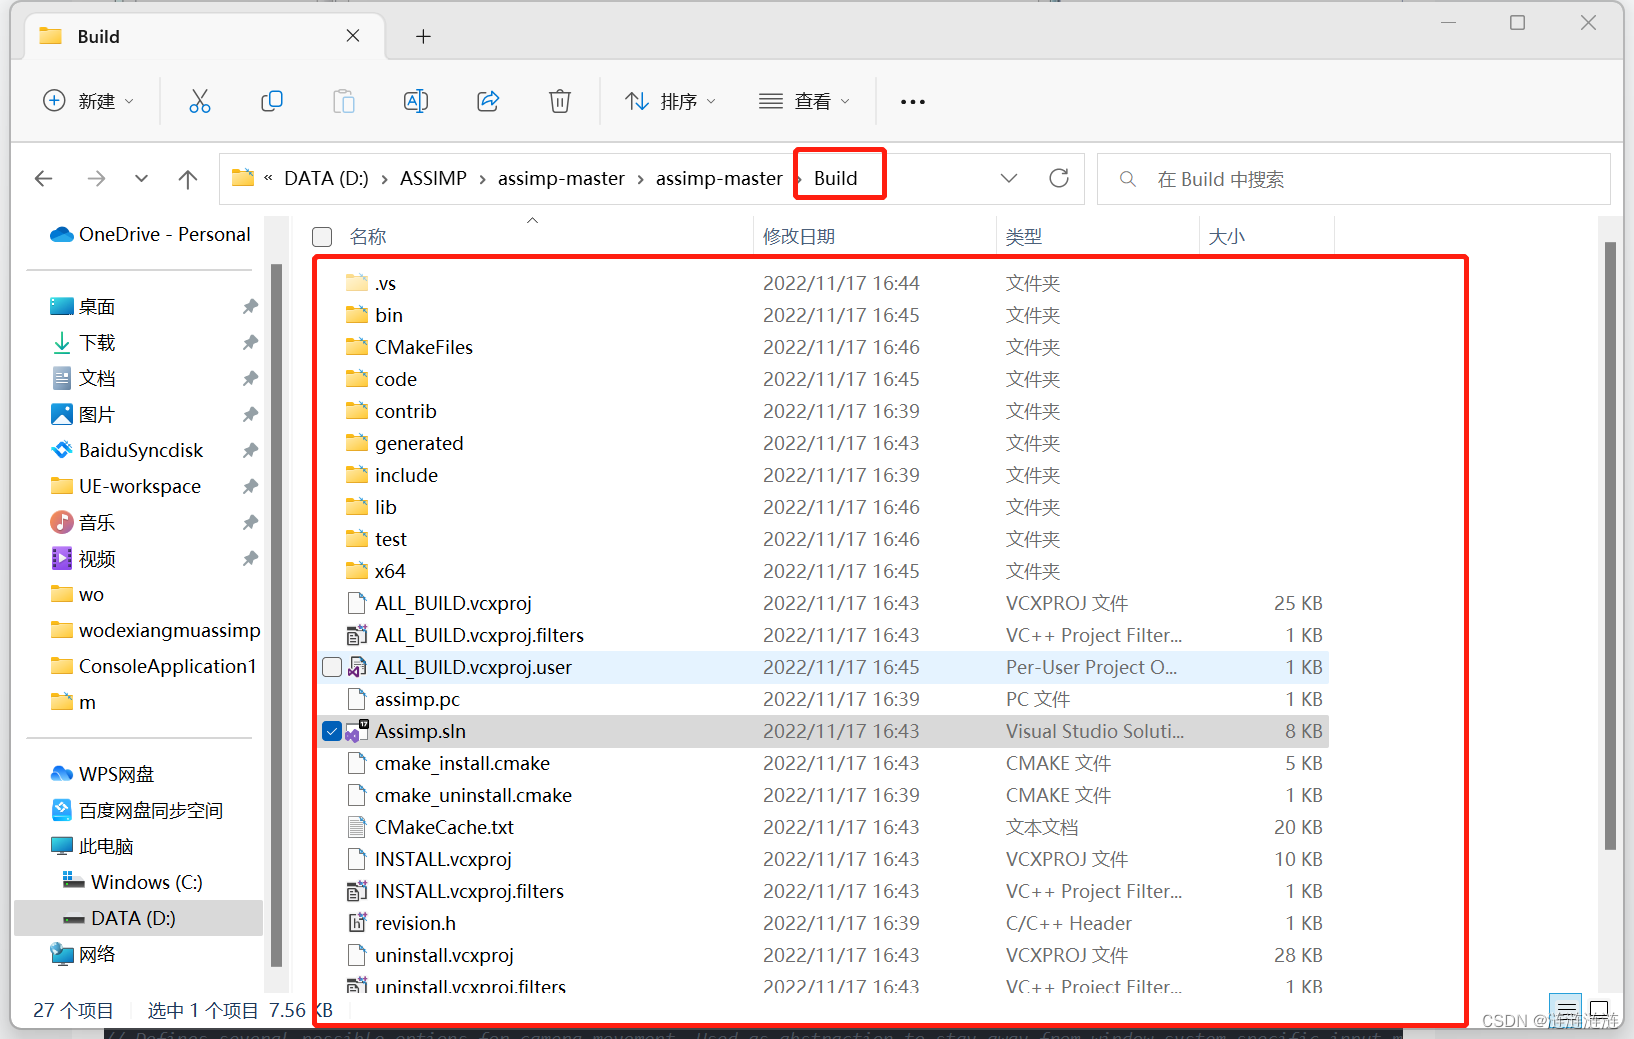Viewport: 1634px width, 1039px height.
Task: Click the sidebar vertical scrollbar
Action: coord(276,615)
